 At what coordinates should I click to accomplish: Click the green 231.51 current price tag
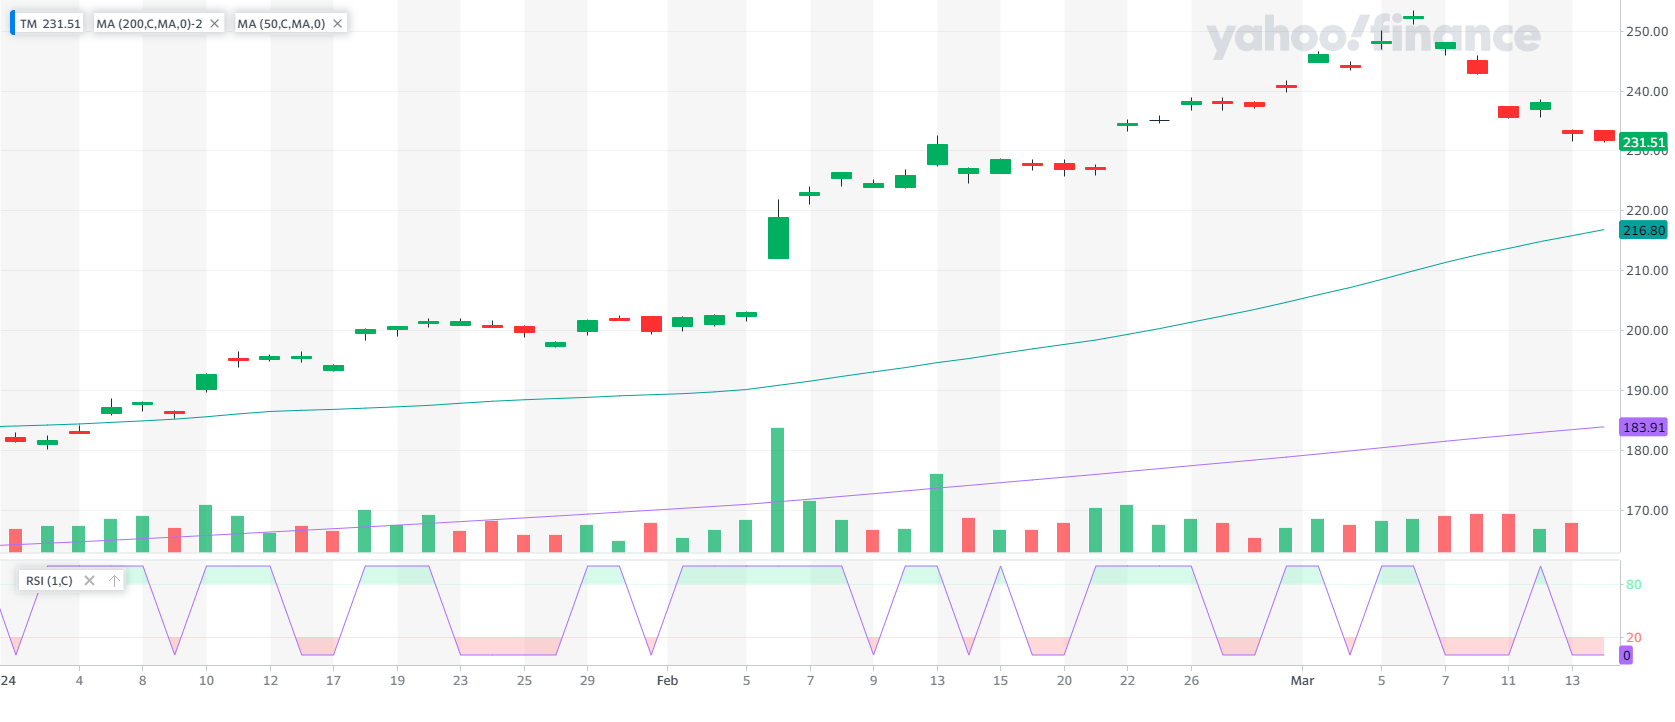1643,142
